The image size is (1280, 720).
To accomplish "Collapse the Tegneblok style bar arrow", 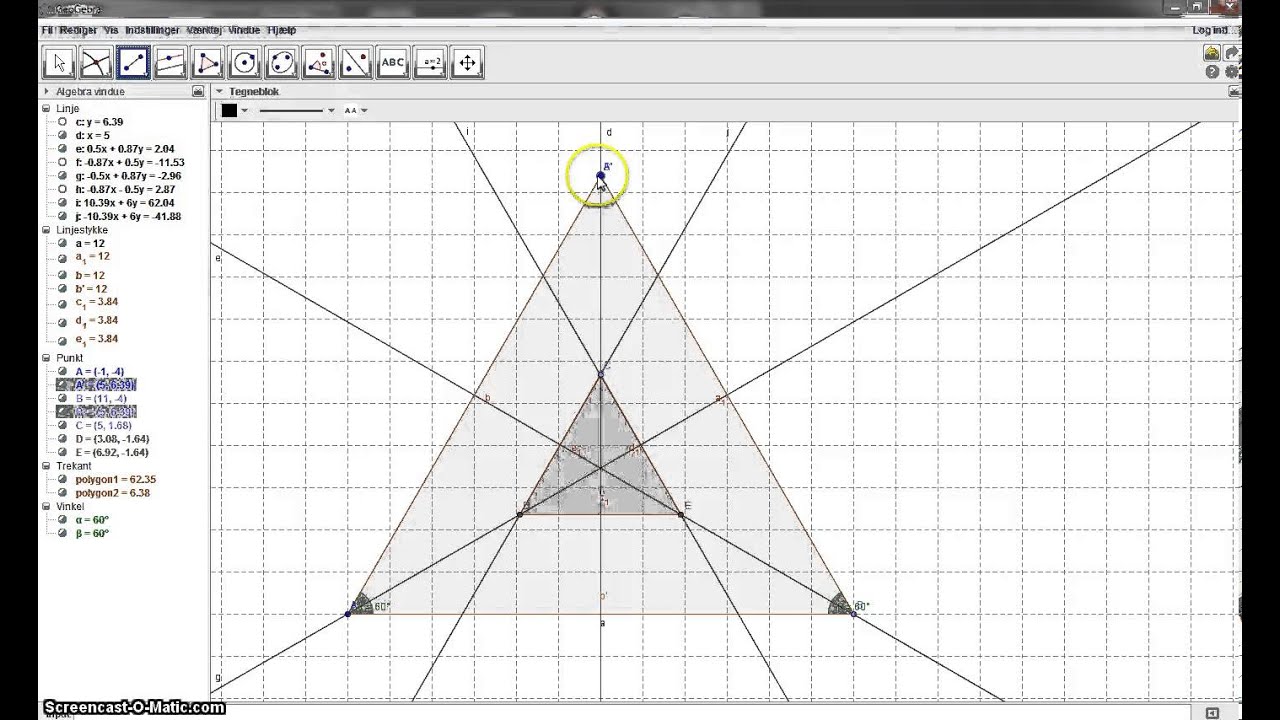I will tap(219, 91).
